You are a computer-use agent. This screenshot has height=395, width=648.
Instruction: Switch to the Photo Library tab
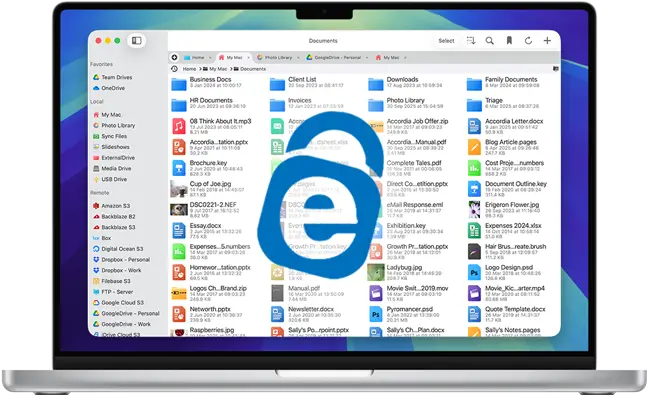click(278, 57)
